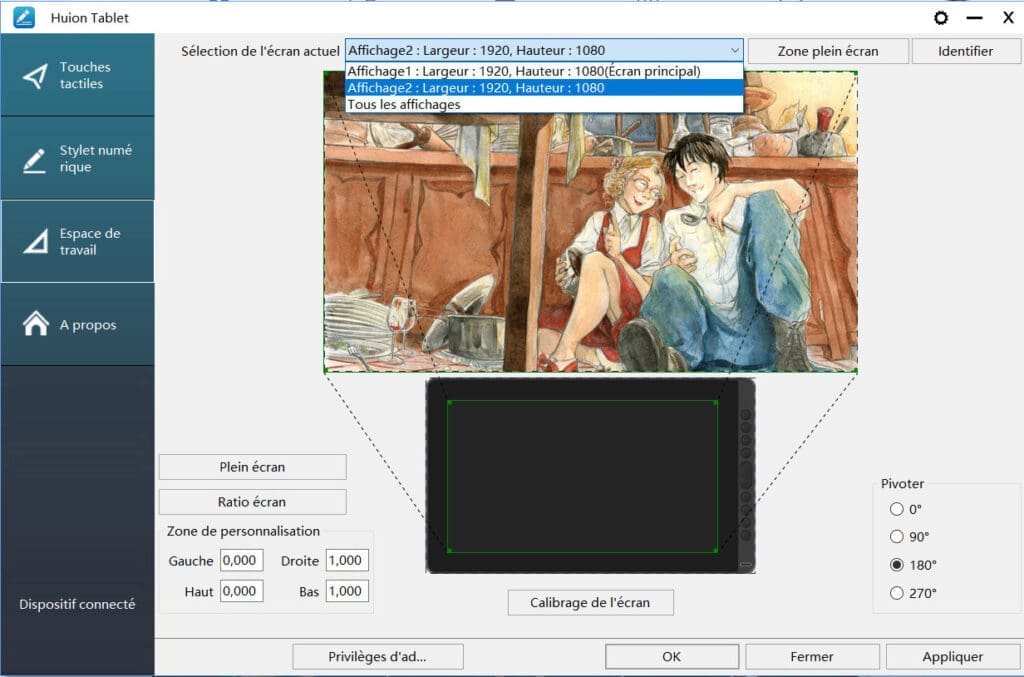Click the Identifier button
Viewport: 1024px width, 677px height.
point(965,51)
